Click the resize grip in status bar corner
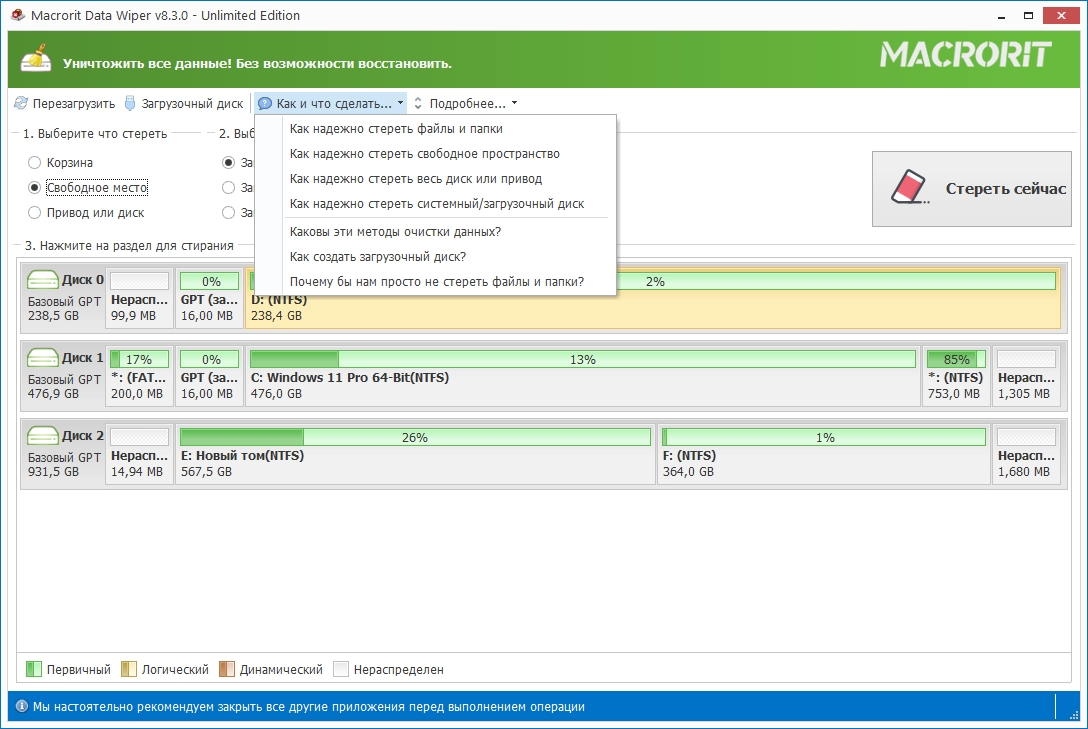 coord(1073,714)
